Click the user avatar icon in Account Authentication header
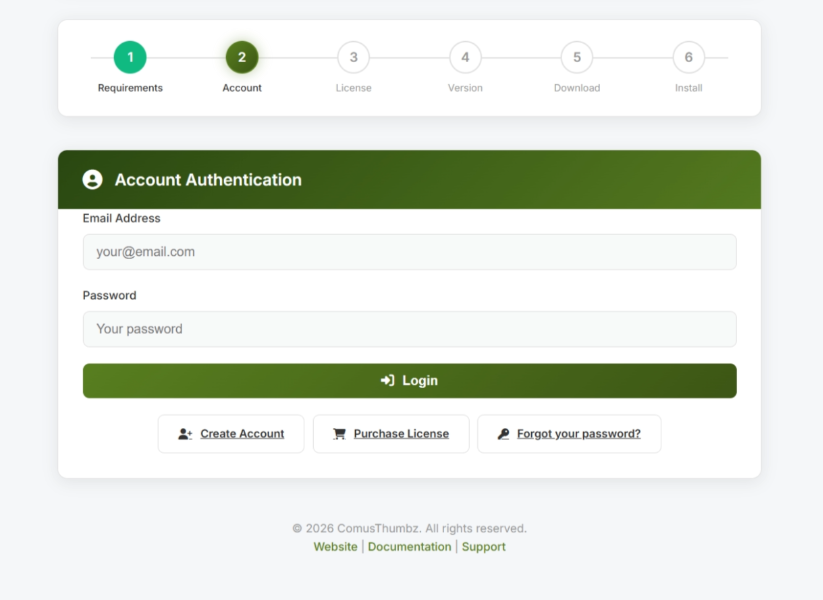 click(92, 180)
